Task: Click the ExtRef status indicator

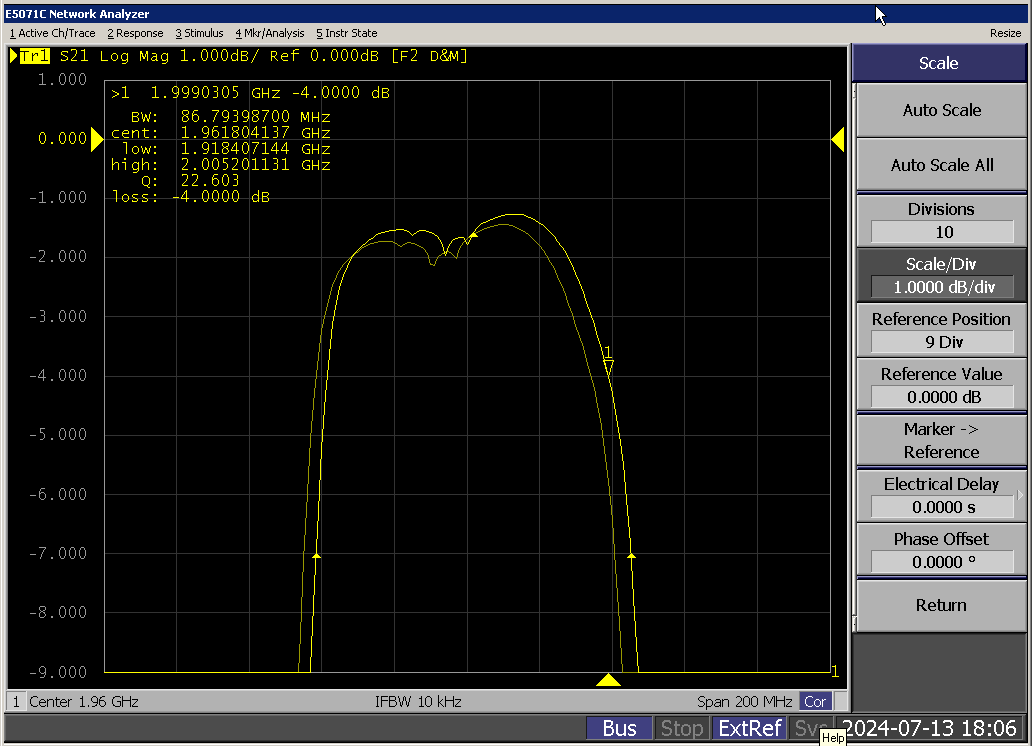Action: (751, 728)
